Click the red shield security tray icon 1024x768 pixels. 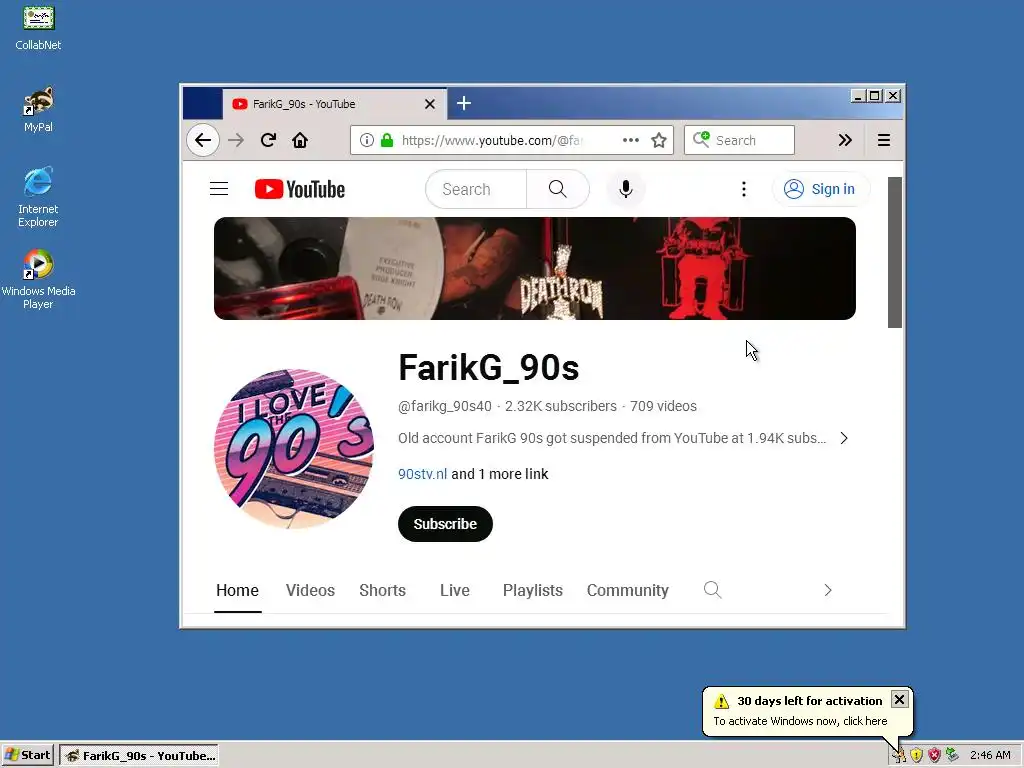pos(934,755)
